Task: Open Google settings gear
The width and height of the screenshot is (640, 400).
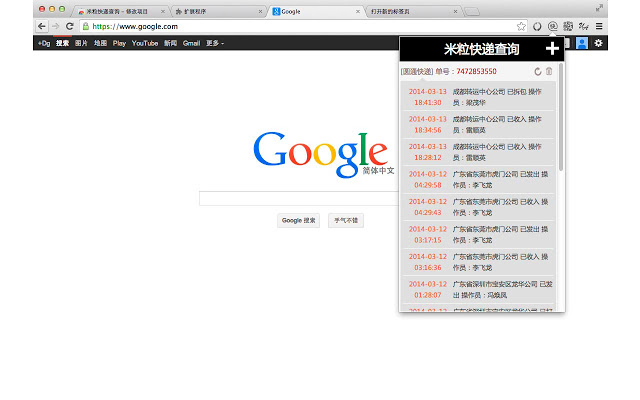Action: tap(598, 43)
